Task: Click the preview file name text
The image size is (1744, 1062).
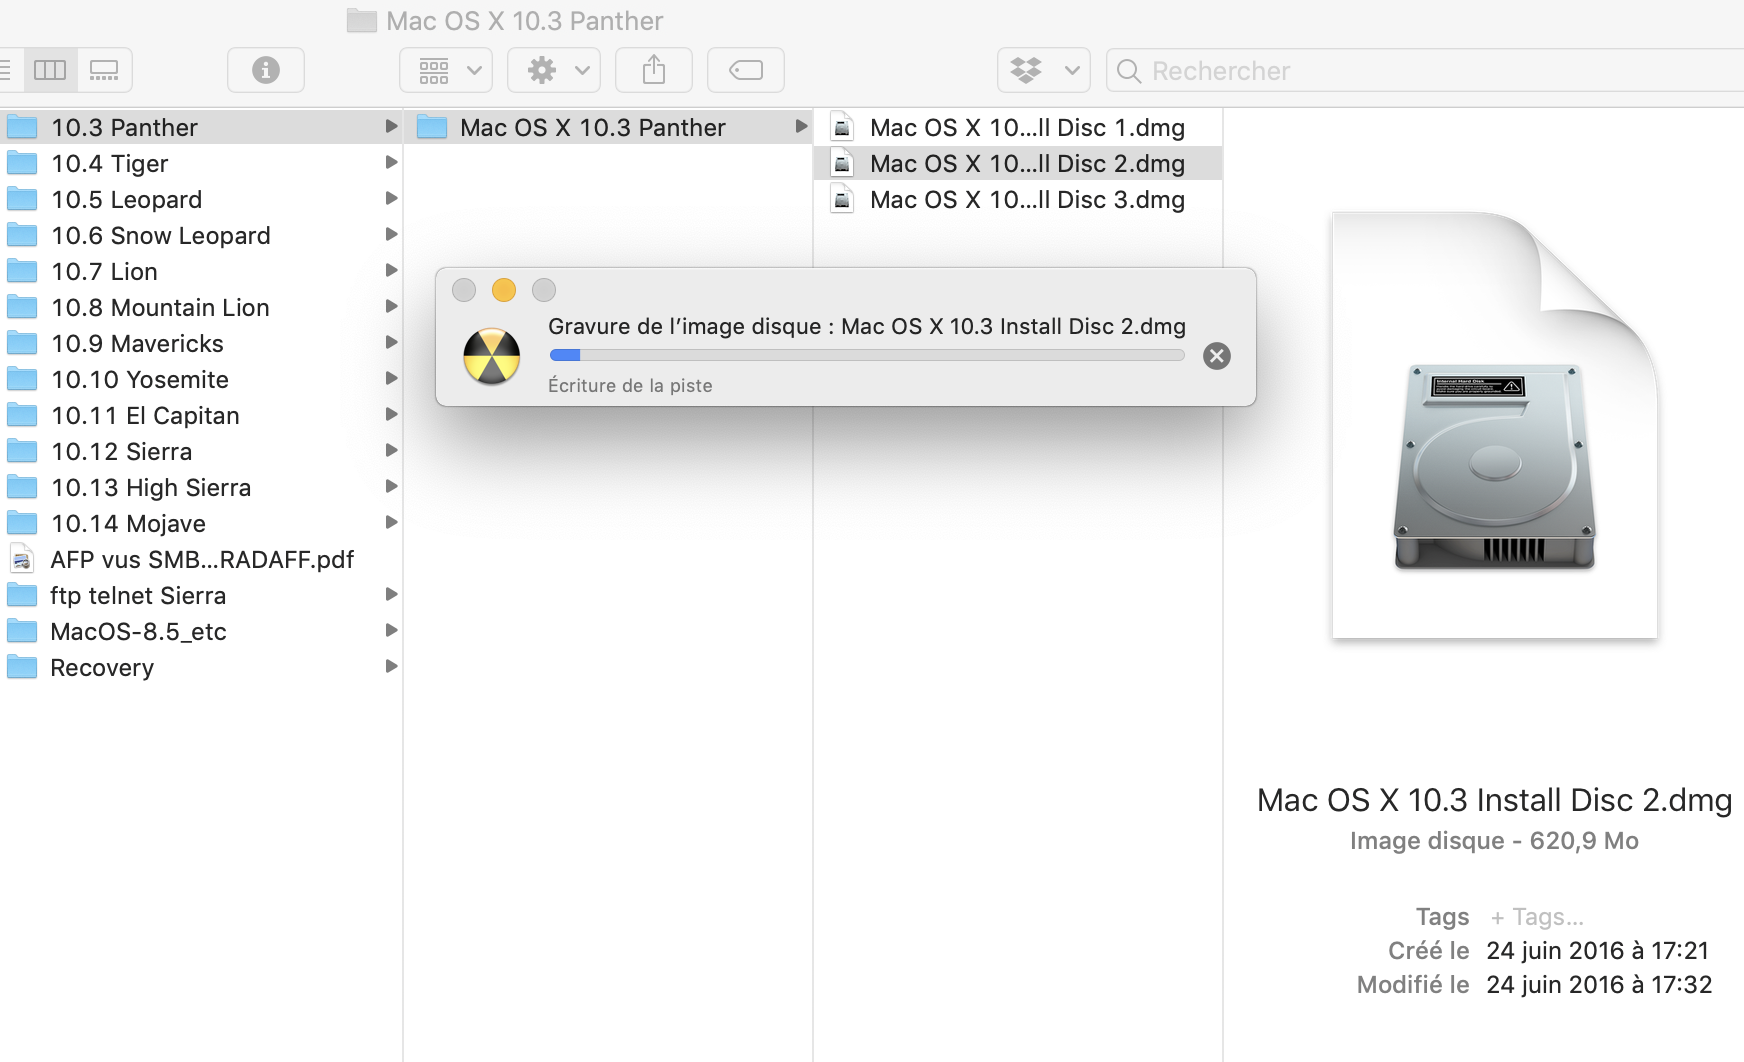Action: [1495, 800]
